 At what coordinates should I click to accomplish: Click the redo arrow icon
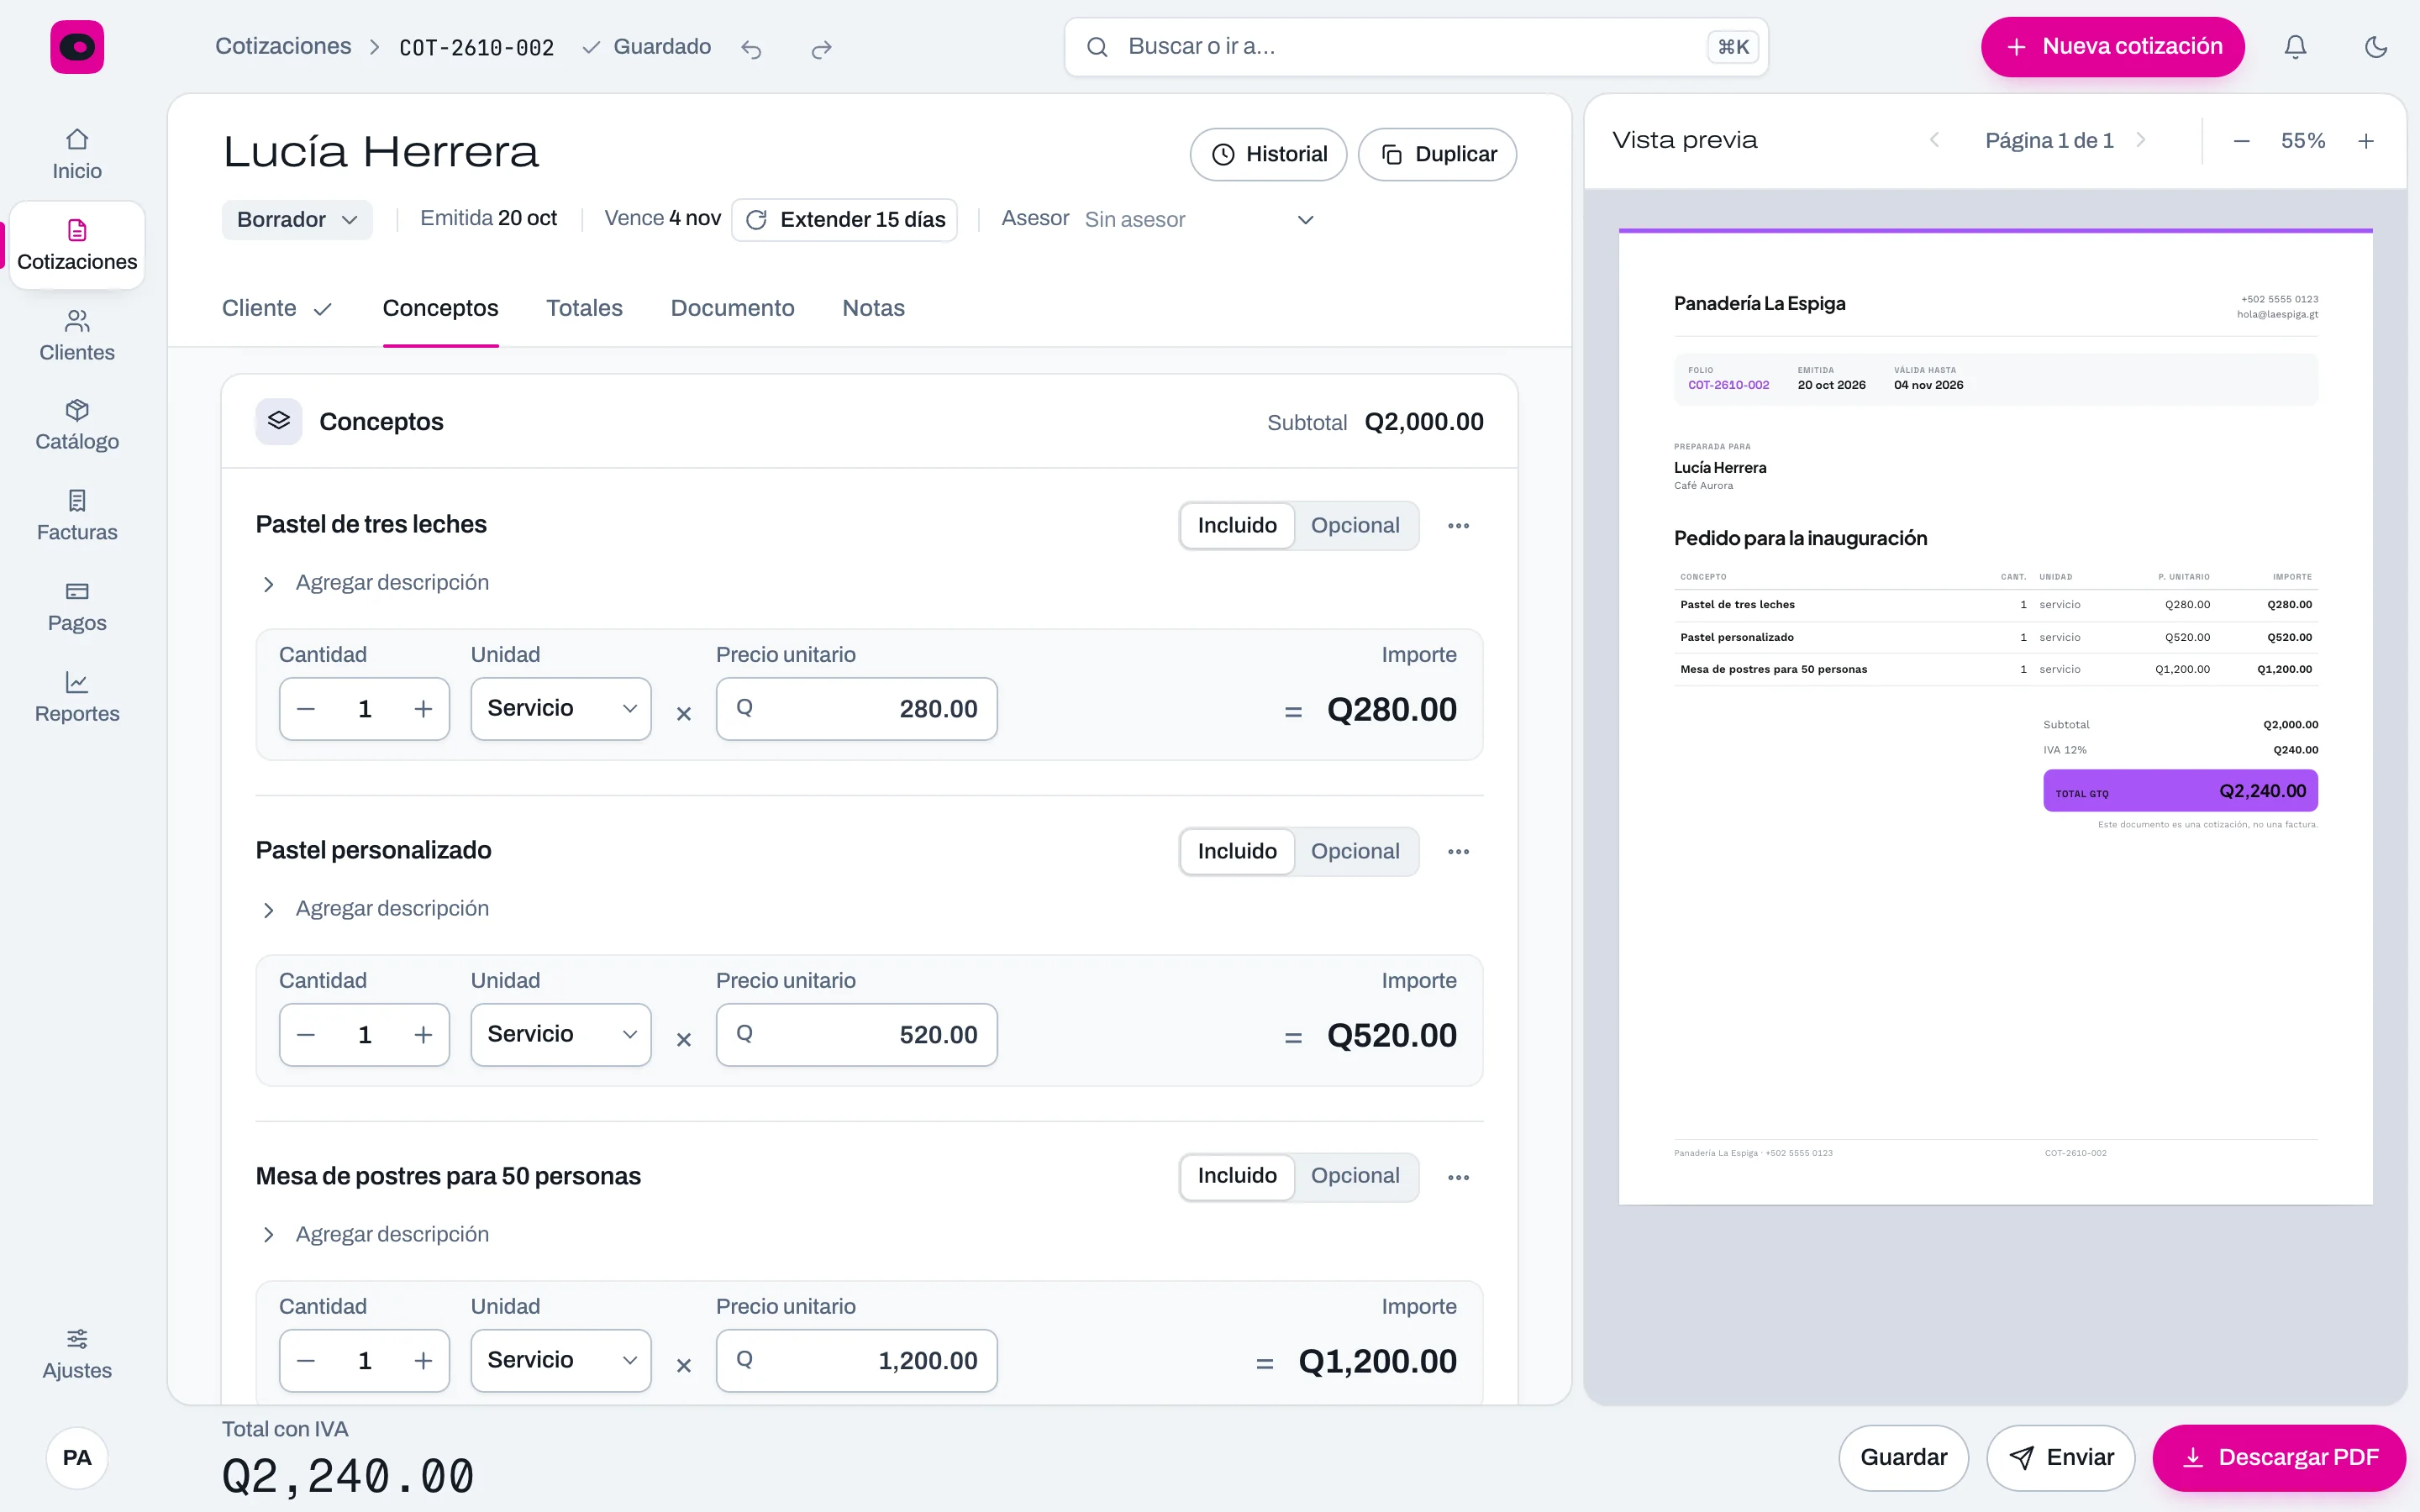tap(821, 48)
